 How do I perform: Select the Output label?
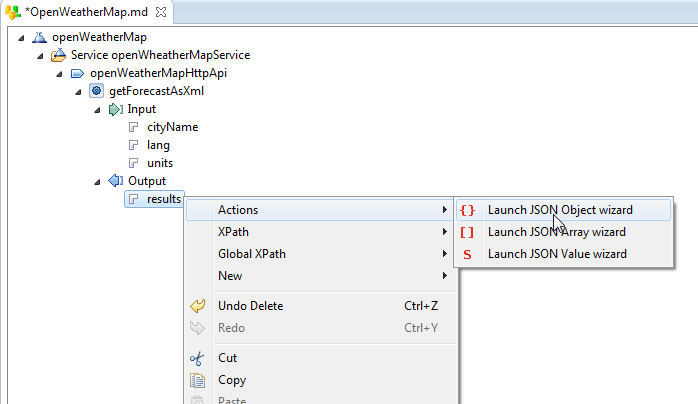click(147, 181)
